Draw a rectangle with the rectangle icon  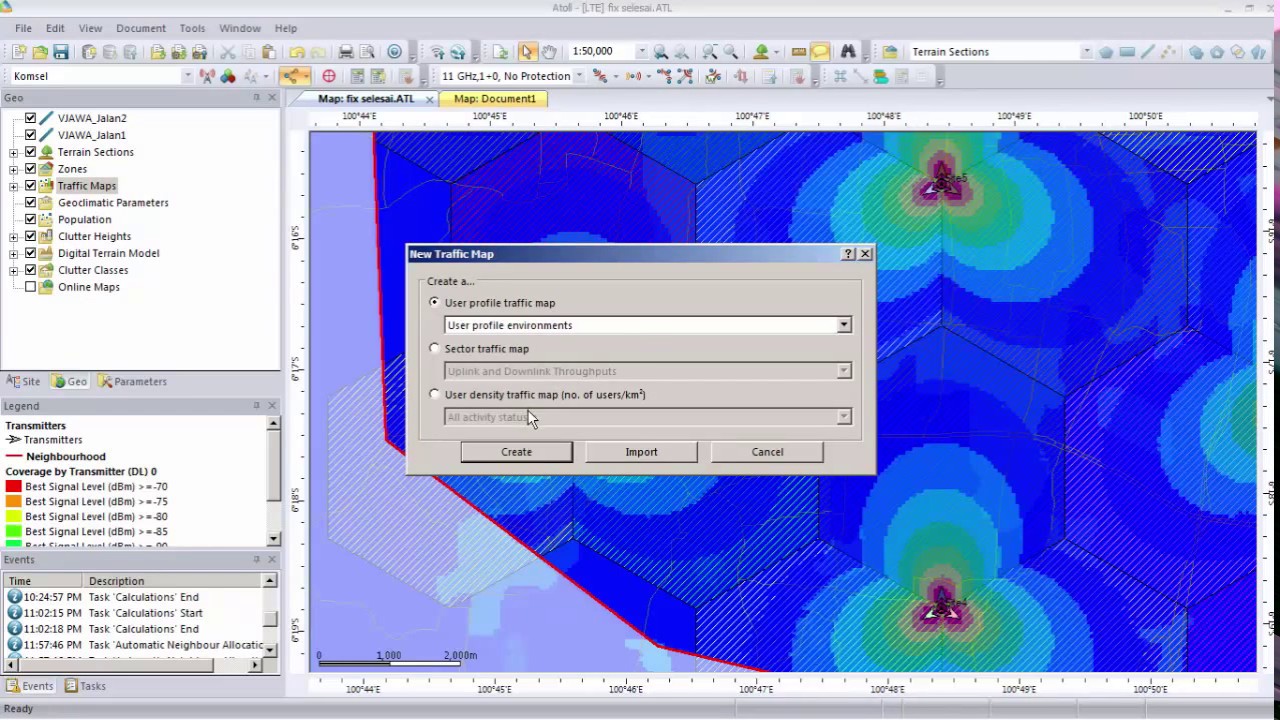click(1127, 52)
